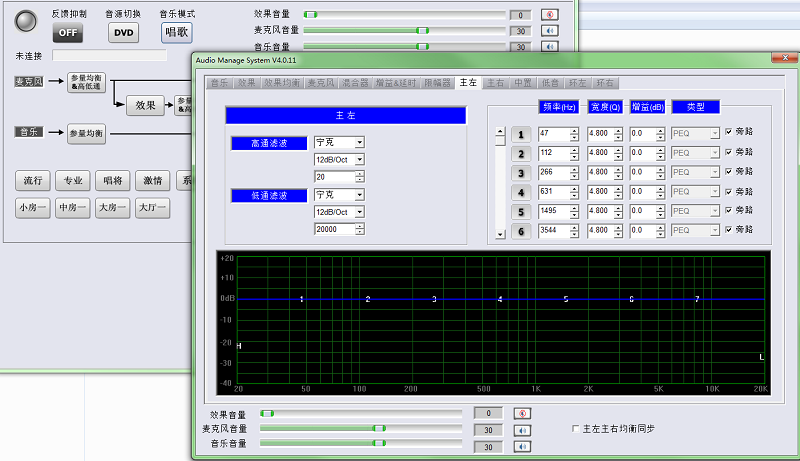The width and height of the screenshot is (800, 461).
Task: Toggle the 反馈抑制 OFF button
Action: tap(67, 32)
